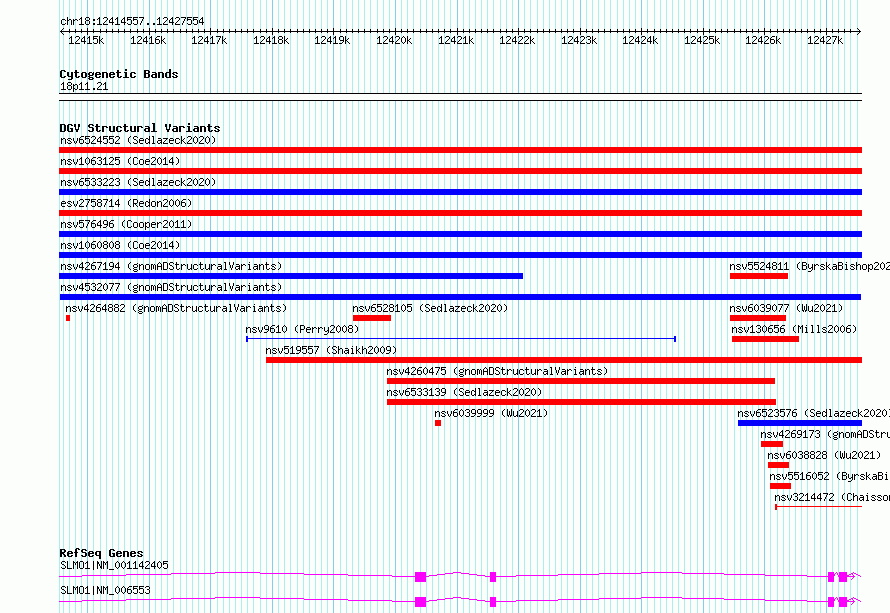890x613 pixels.
Task: Open the nsv130656 (Mills2006) label
Action: tap(794, 329)
